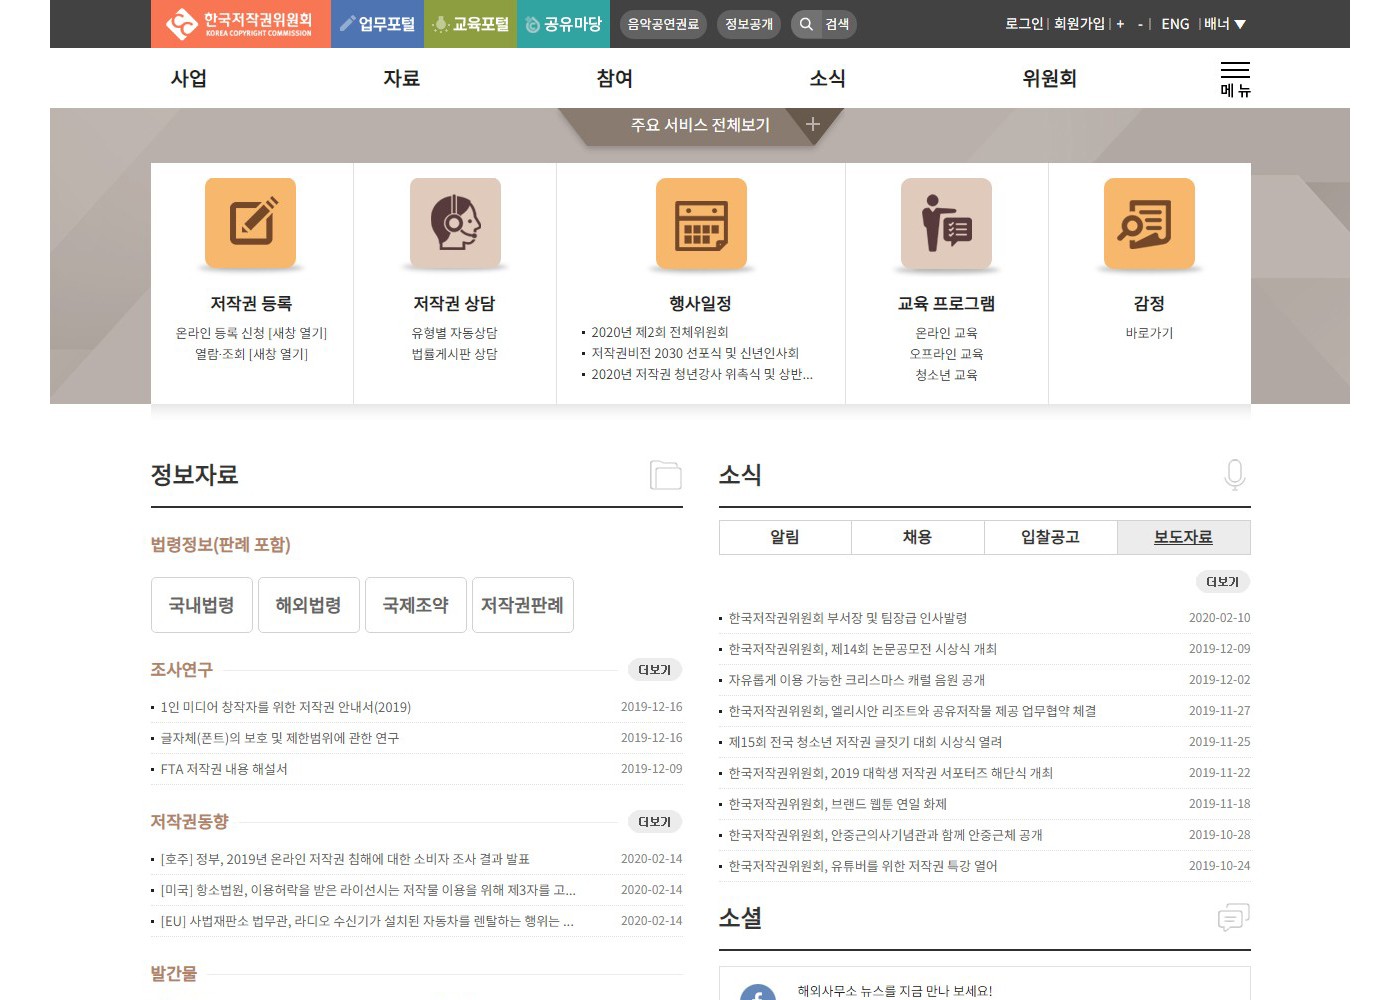This screenshot has height=1000, width=1400.
Task: Select the 채용 news tab
Action: coord(917,537)
